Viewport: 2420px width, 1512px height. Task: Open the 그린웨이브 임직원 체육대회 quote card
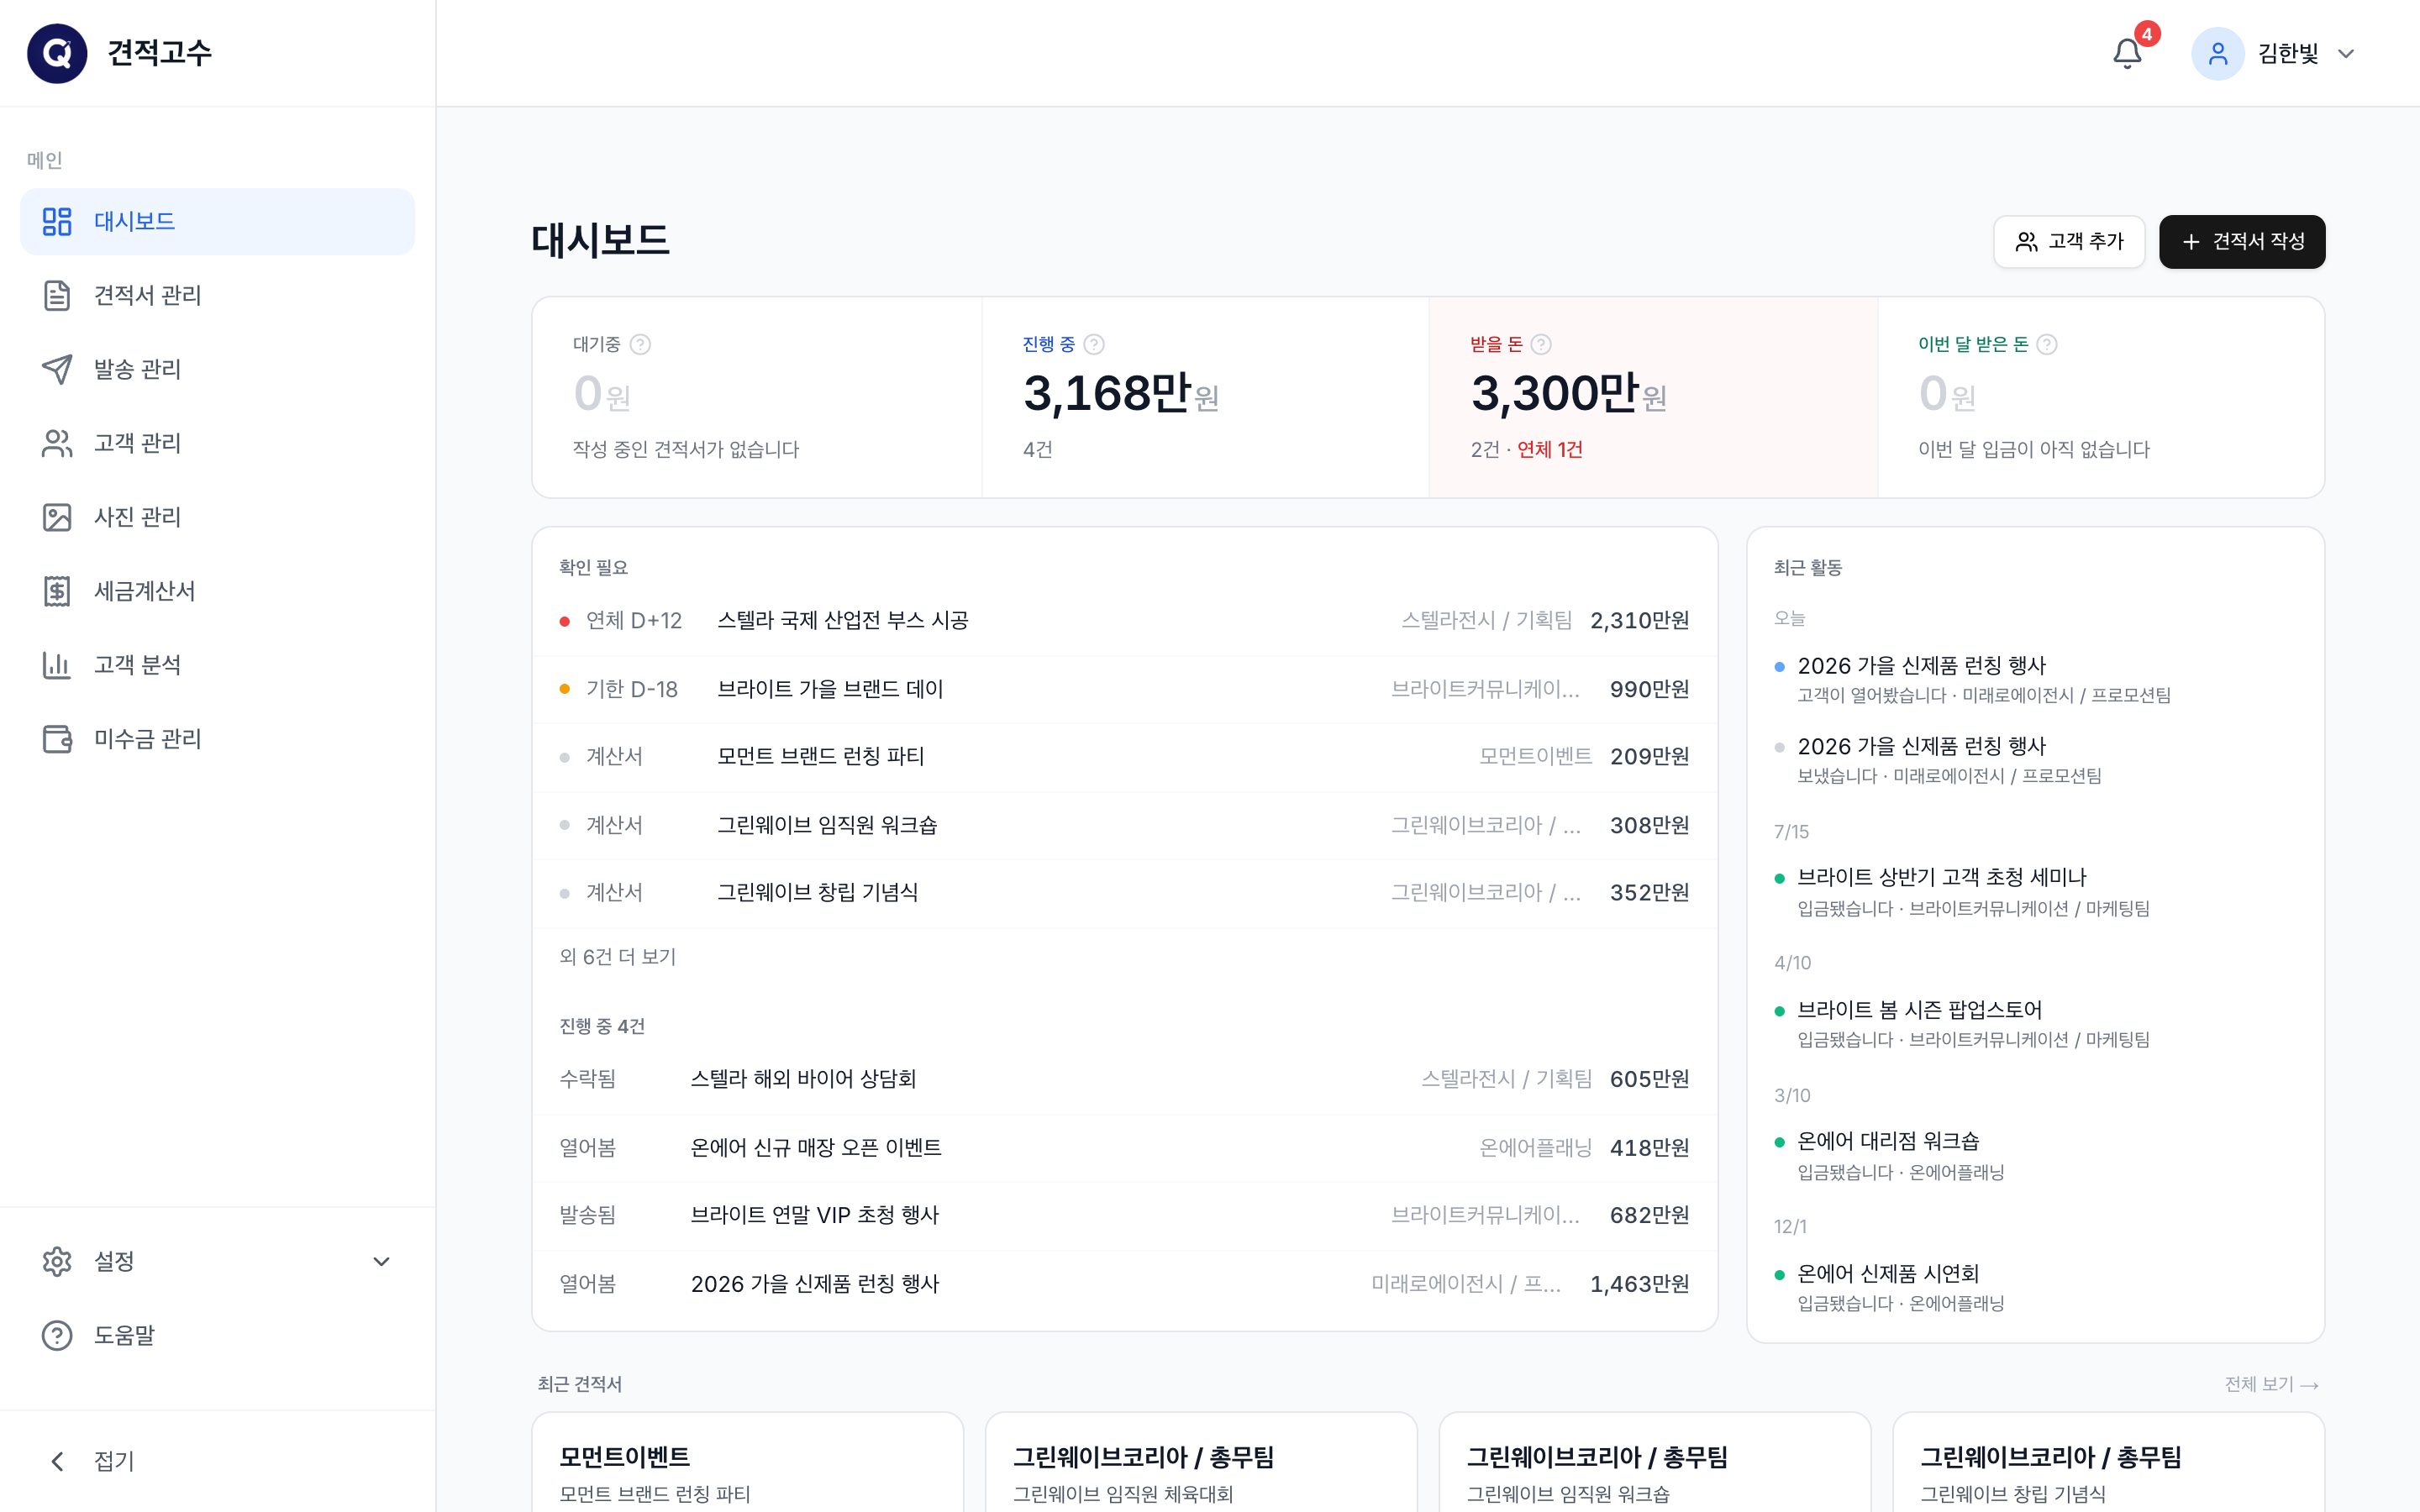[x=1200, y=1462]
